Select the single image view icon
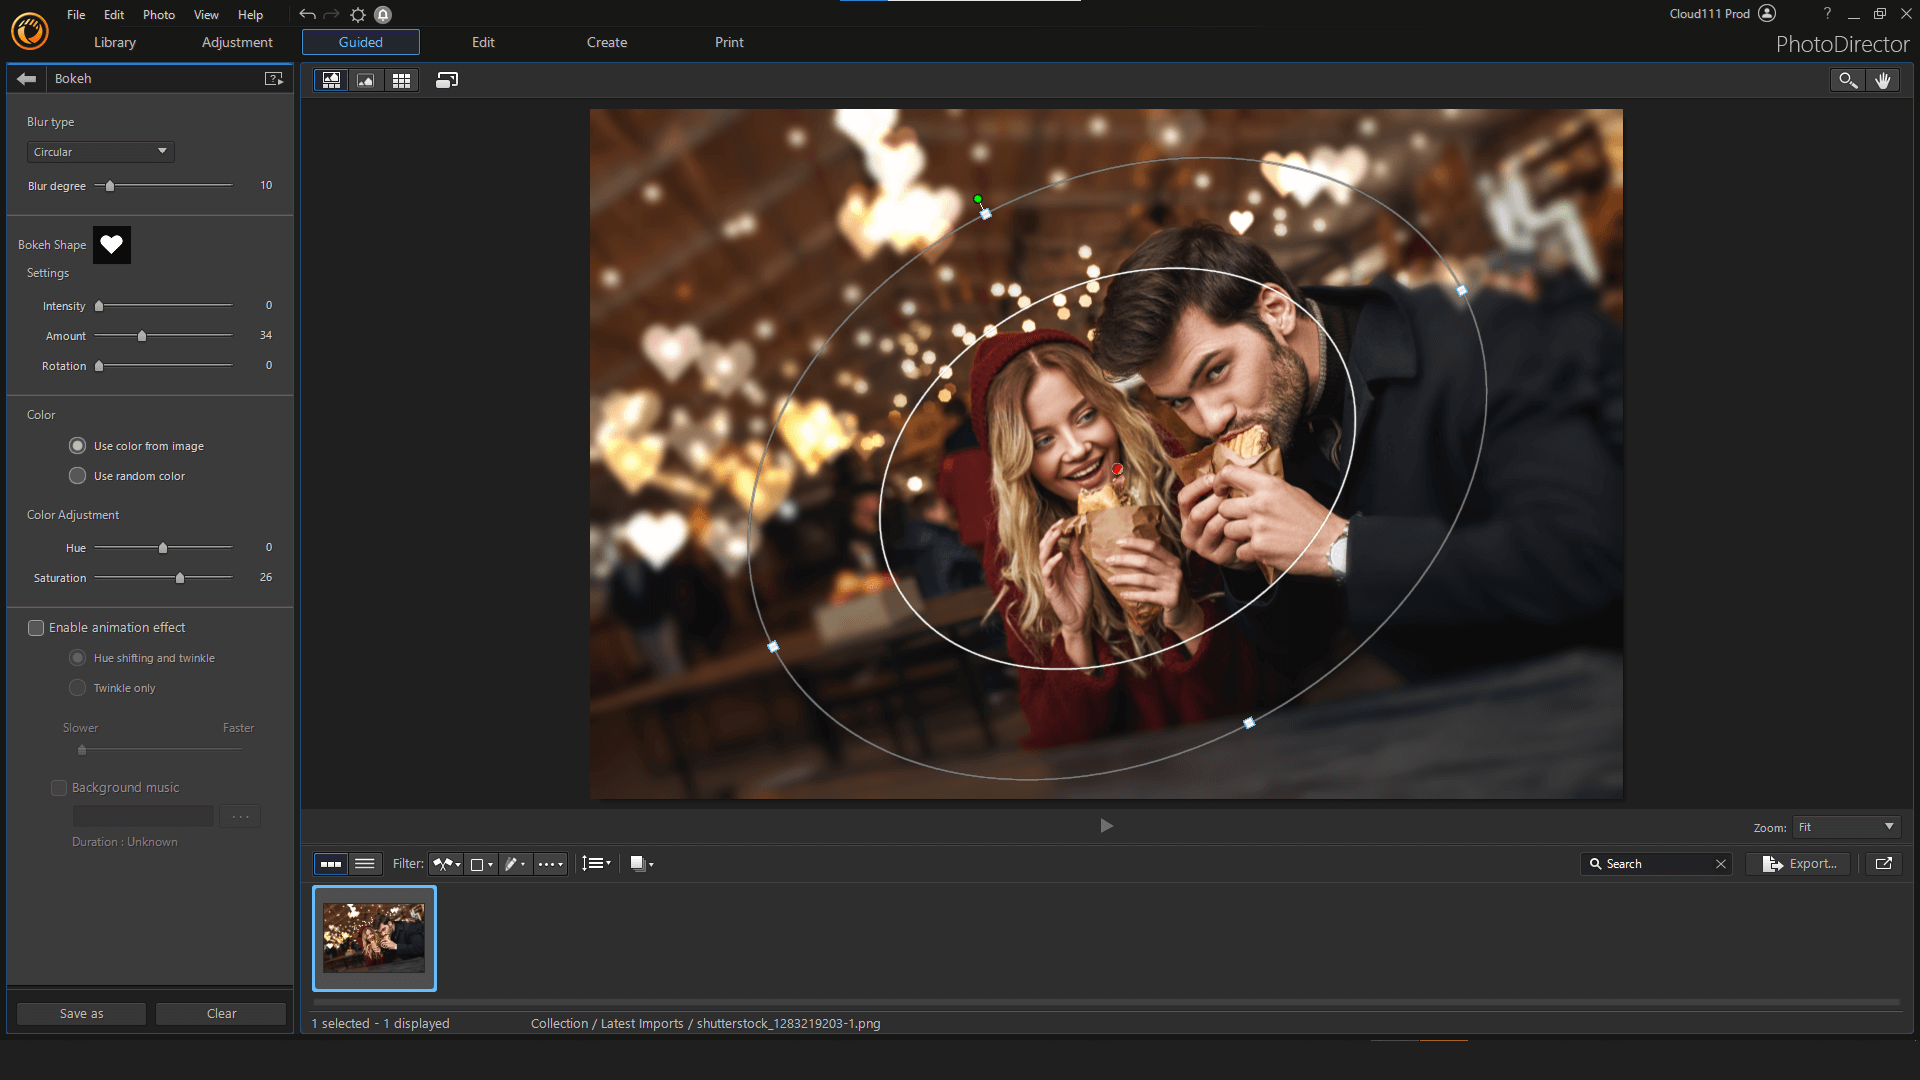The height and width of the screenshot is (1080, 1920). pos(365,79)
